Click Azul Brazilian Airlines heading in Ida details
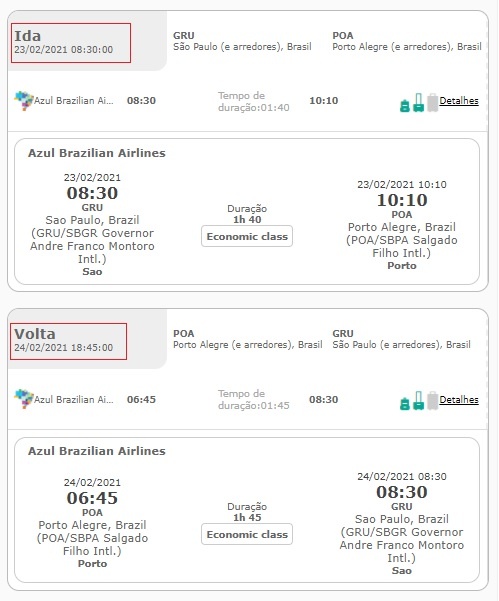Image resolution: width=499 pixels, height=601 pixels. click(x=97, y=153)
